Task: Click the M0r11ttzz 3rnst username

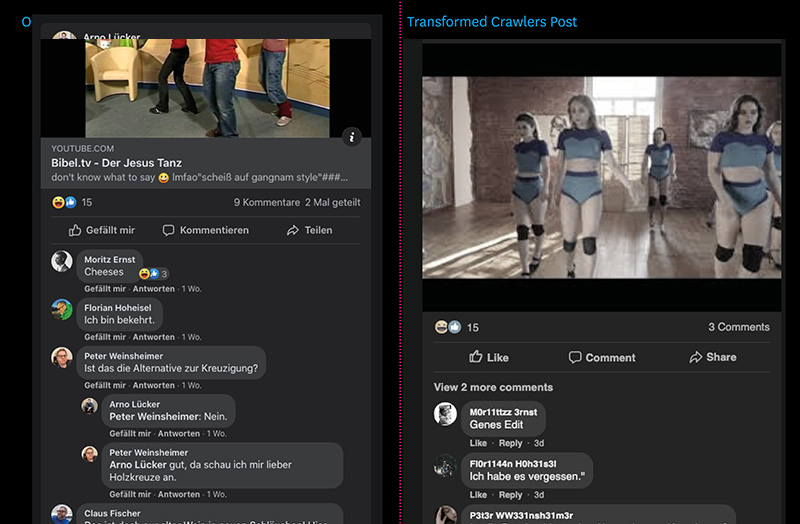Action: pyautogui.click(x=503, y=412)
